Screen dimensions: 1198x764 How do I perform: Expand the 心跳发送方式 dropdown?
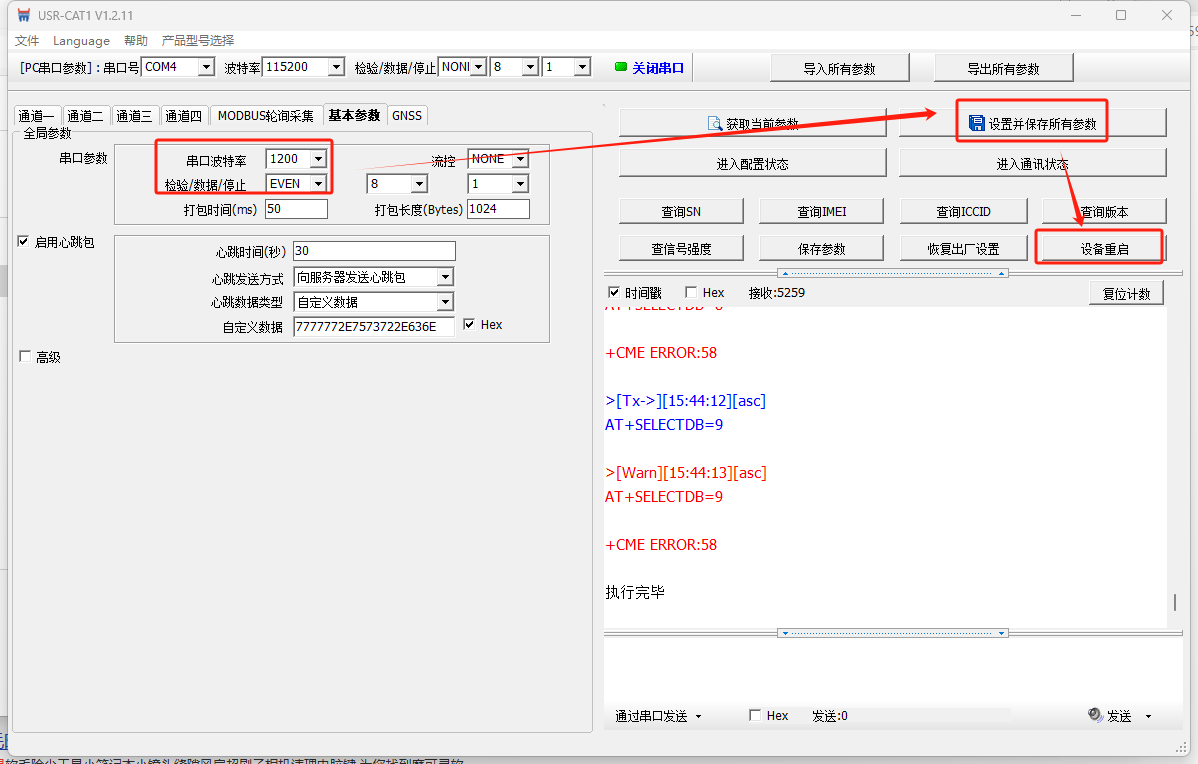(x=445, y=277)
